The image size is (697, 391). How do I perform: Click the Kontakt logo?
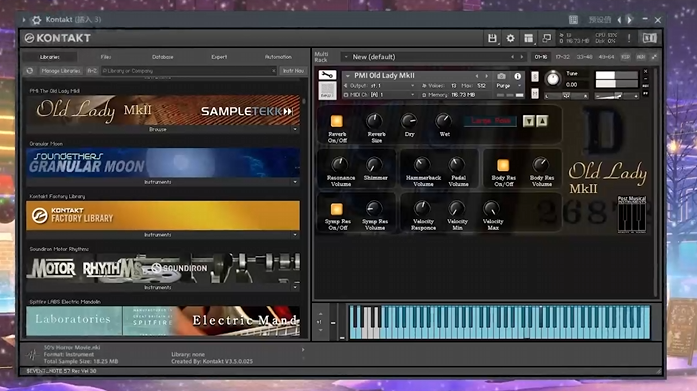[x=58, y=38]
